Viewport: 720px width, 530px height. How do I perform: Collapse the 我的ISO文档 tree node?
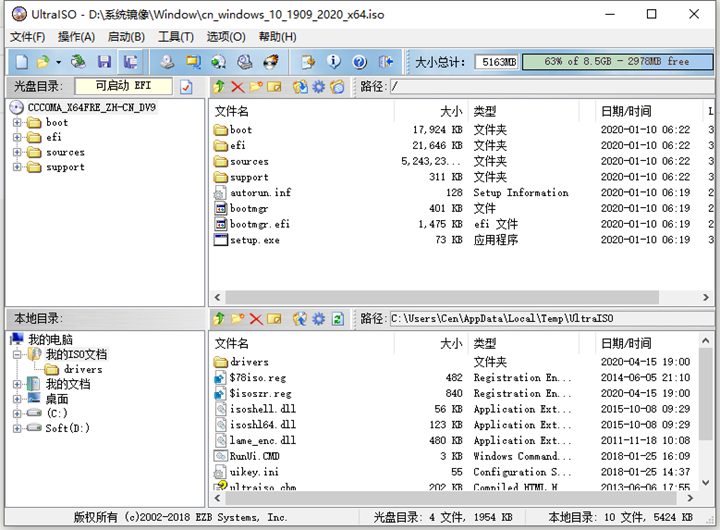click(17, 355)
